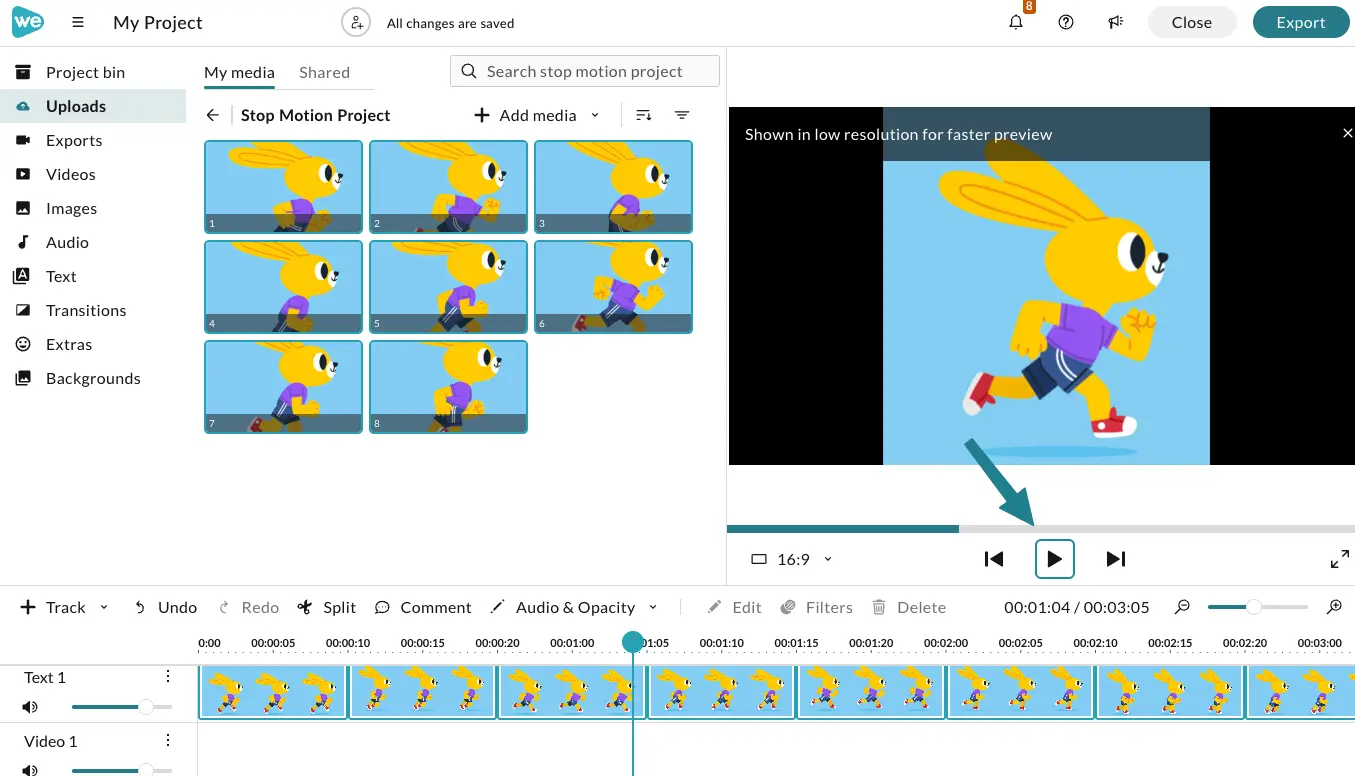
Task: Click the Video 1 volume slider
Action: tap(122, 769)
